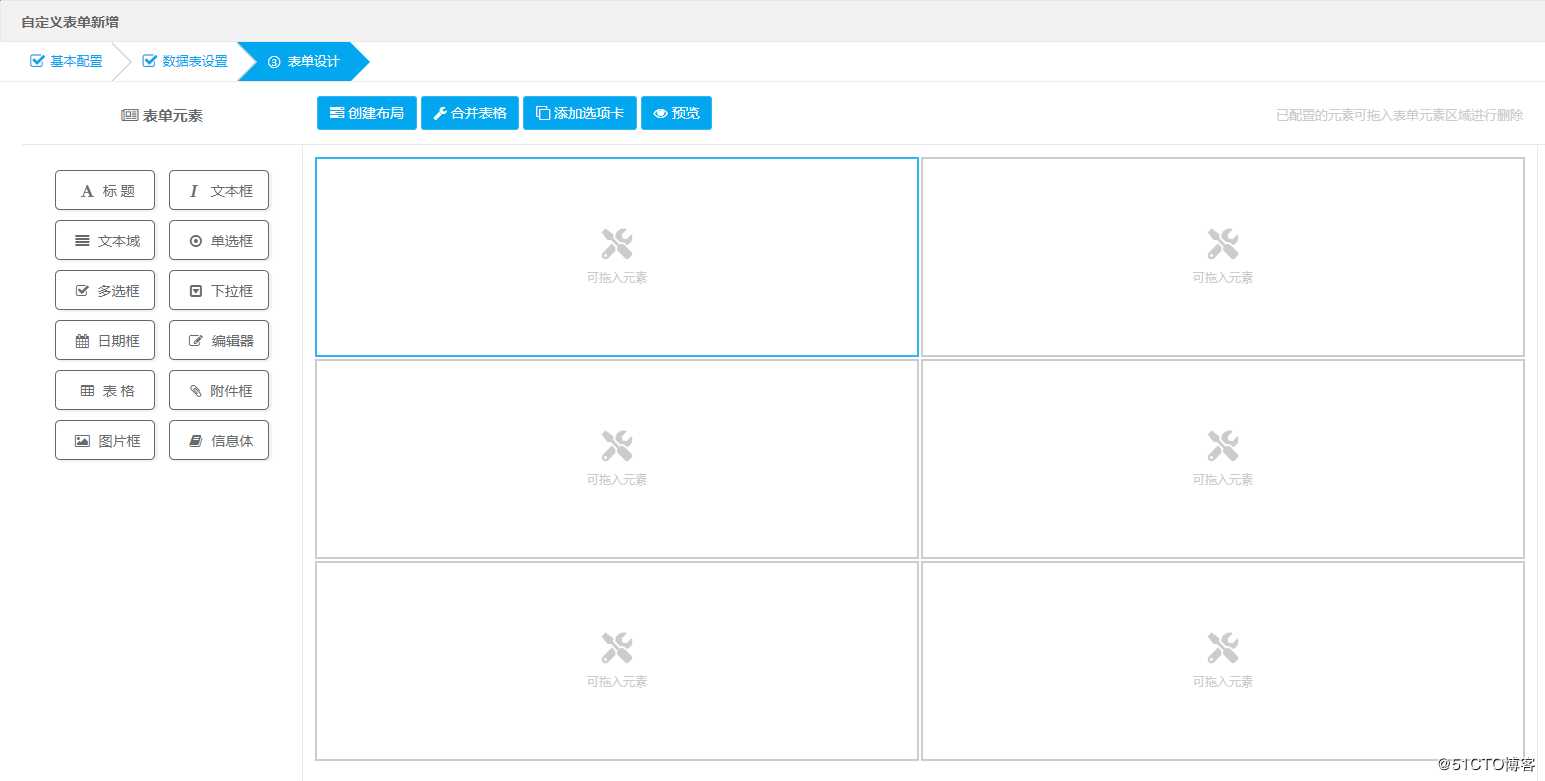Click the 表单元素 panel heading
The width and height of the screenshot is (1545, 781).
click(x=162, y=115)
